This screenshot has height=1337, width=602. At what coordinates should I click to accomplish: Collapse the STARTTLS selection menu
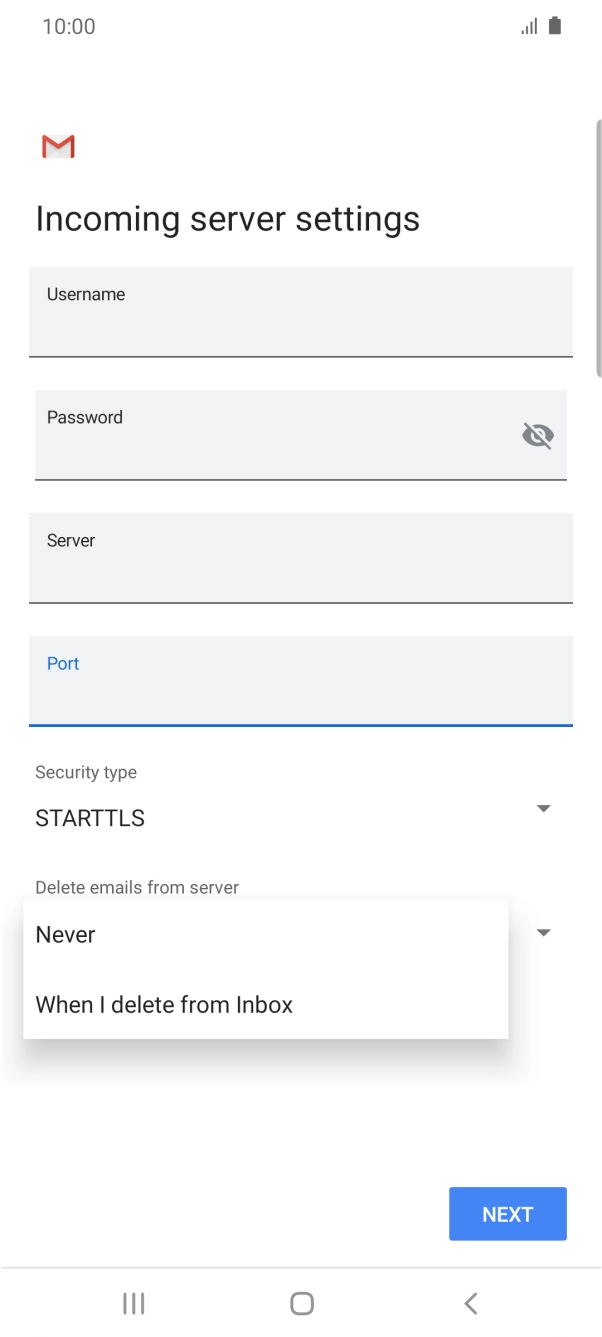point(543,808)
